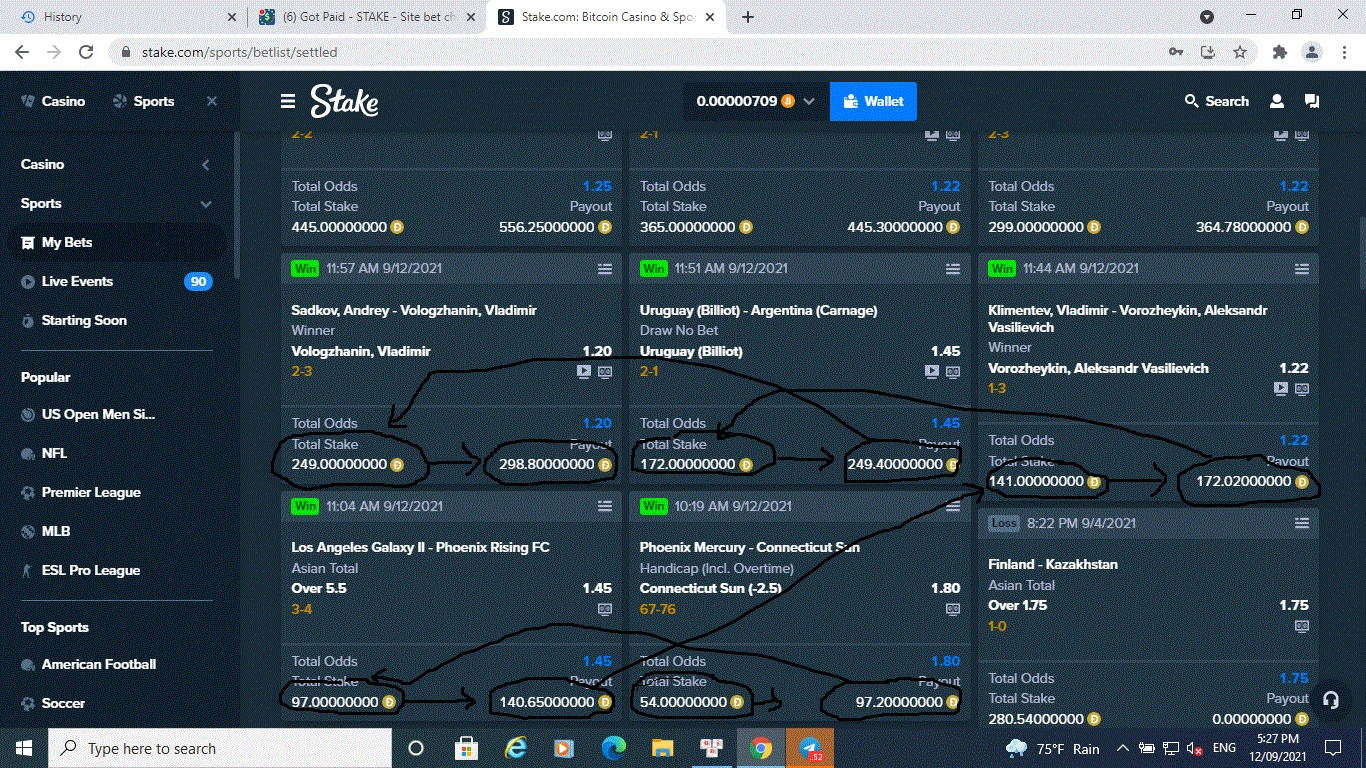Show scoreboard for Finland - Kazakhstan bet

(1302, 626)
